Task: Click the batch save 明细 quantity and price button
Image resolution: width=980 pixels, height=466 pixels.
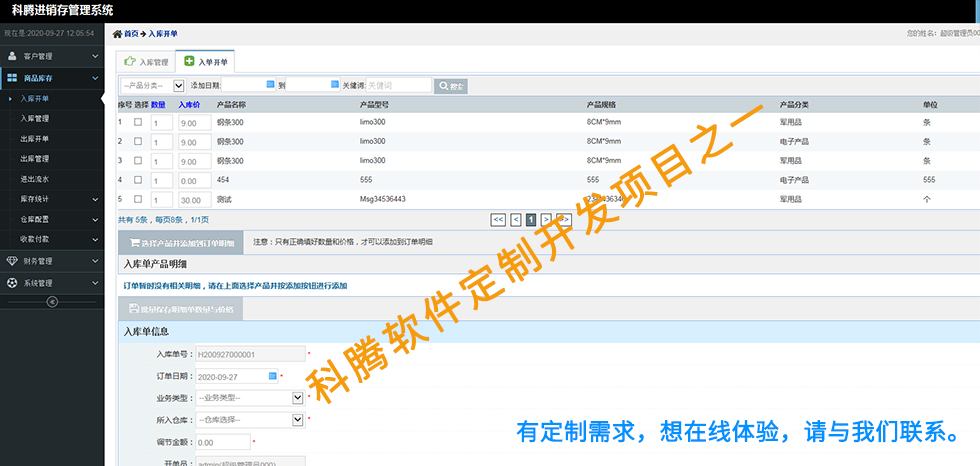Action: [x=180, y=308]
